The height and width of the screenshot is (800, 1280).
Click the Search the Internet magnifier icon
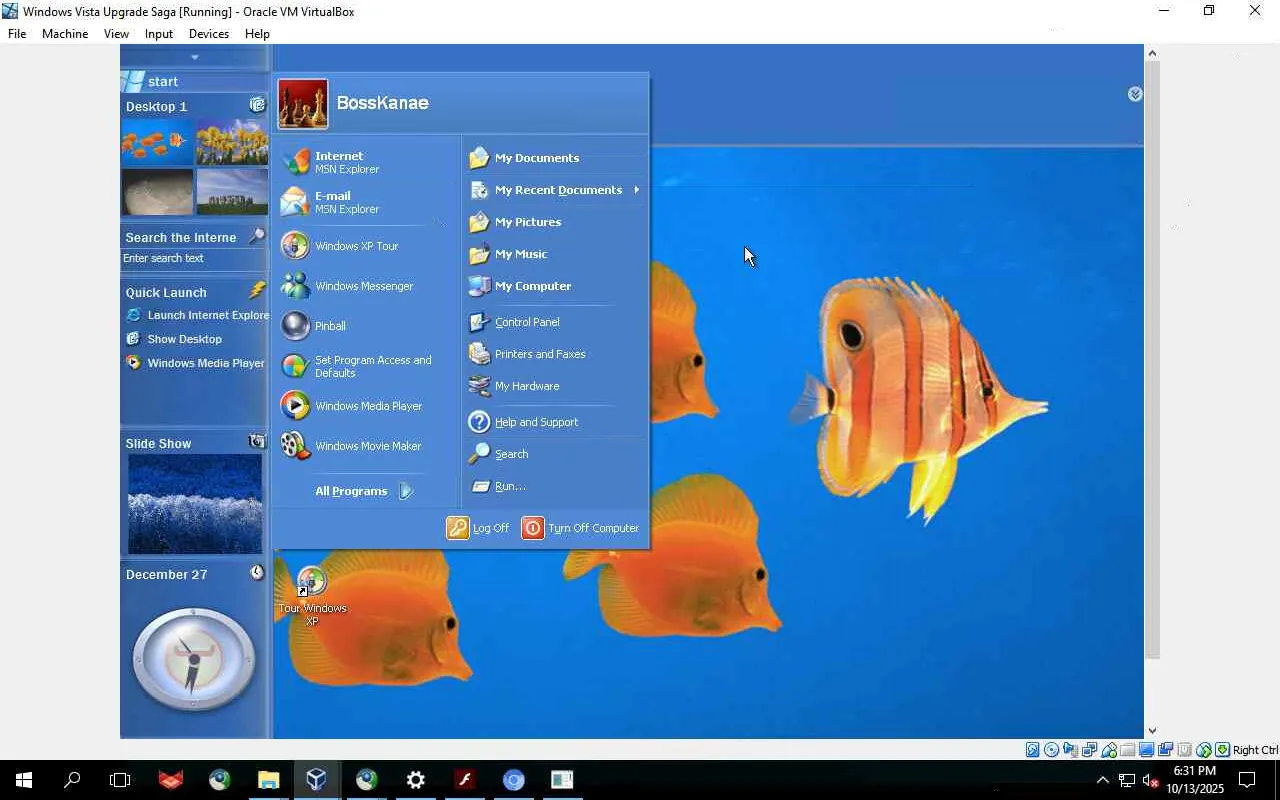pyautogui.click(x=257, y=236)
